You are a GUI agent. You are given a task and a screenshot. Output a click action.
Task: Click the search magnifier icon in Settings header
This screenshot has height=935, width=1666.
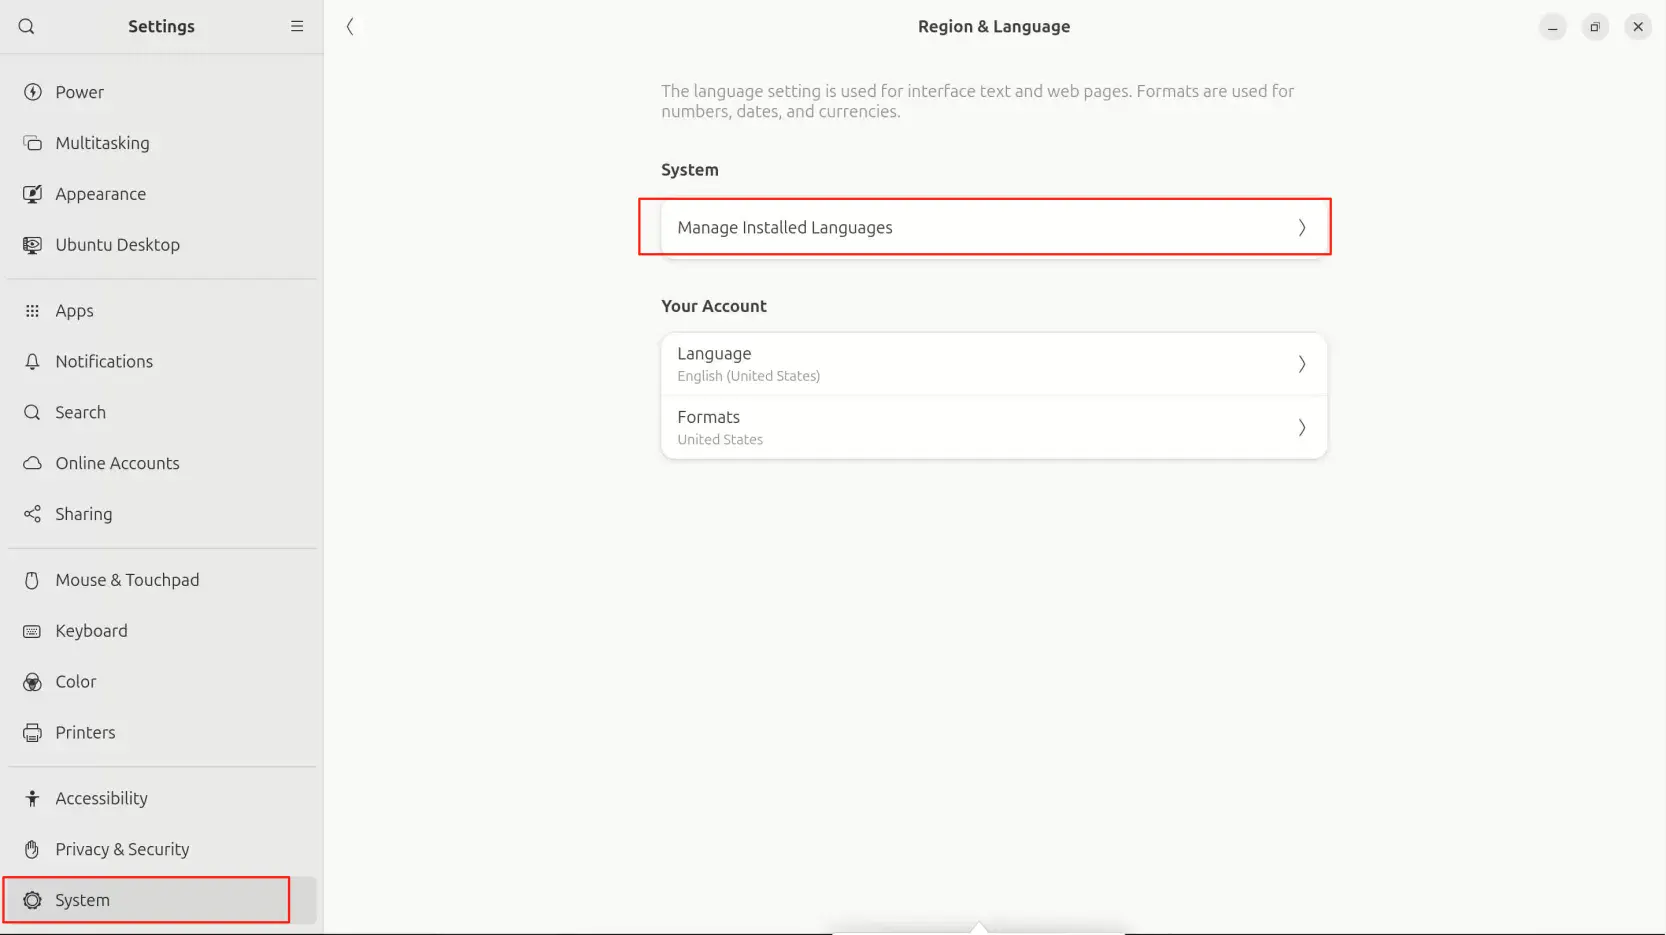click(x=27, y=27)
